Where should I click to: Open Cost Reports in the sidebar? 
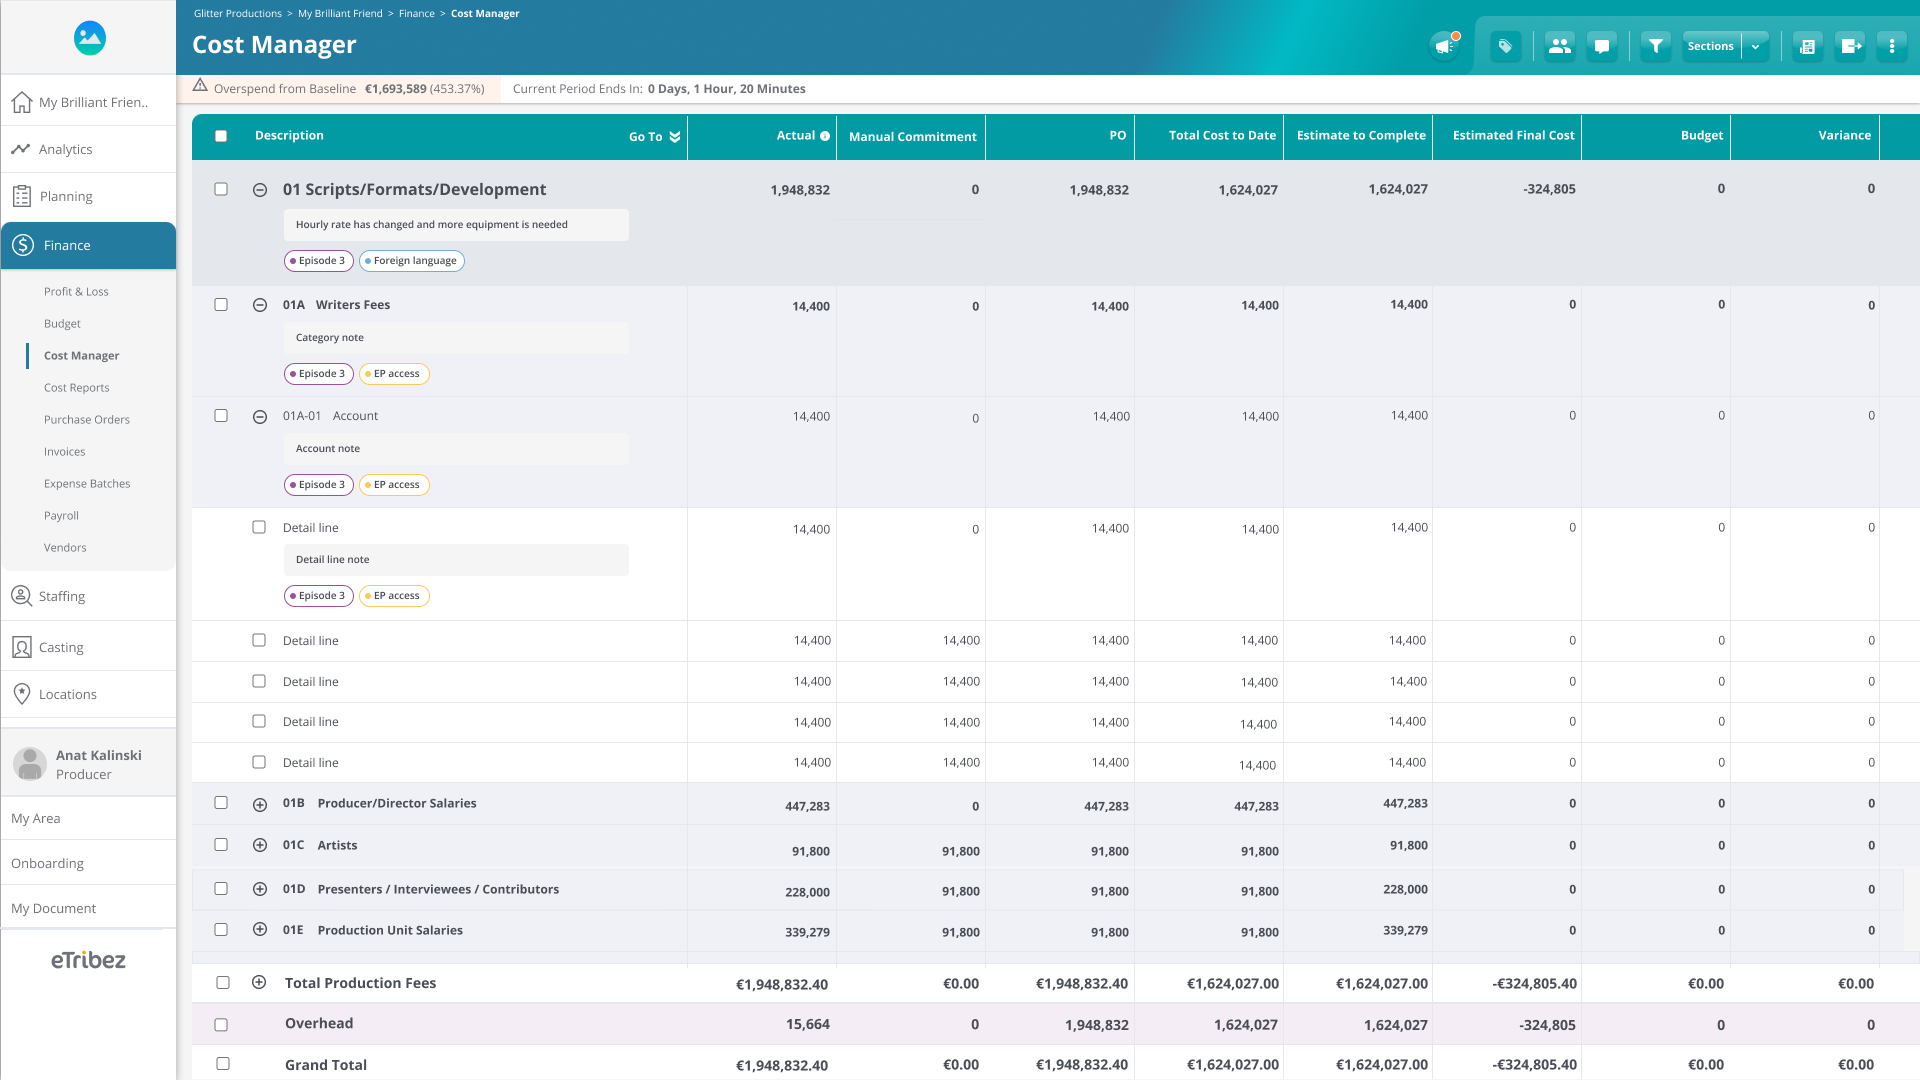(x=77, y=388)
